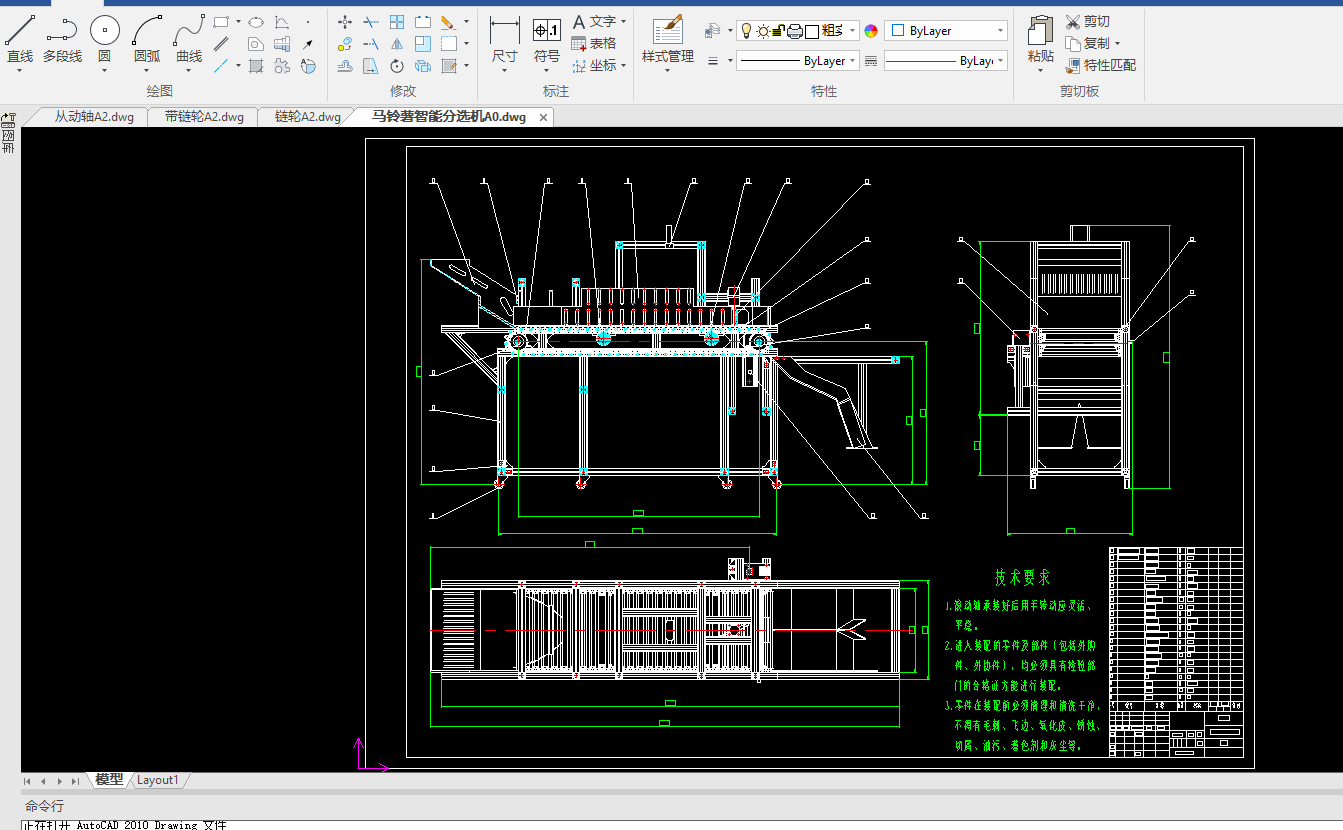Close the 马铃薯智能分选机A0.dwg tab
Image resolution: width=1343 pixels, height=830 pixels.
544,117
